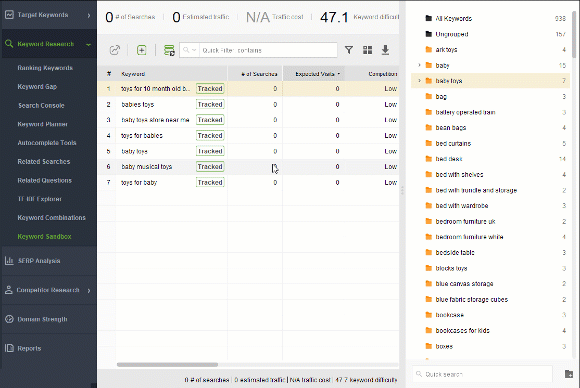Expand the baby toys folder
The height and width of the screenshot is (388, 580).
[419, 81]
